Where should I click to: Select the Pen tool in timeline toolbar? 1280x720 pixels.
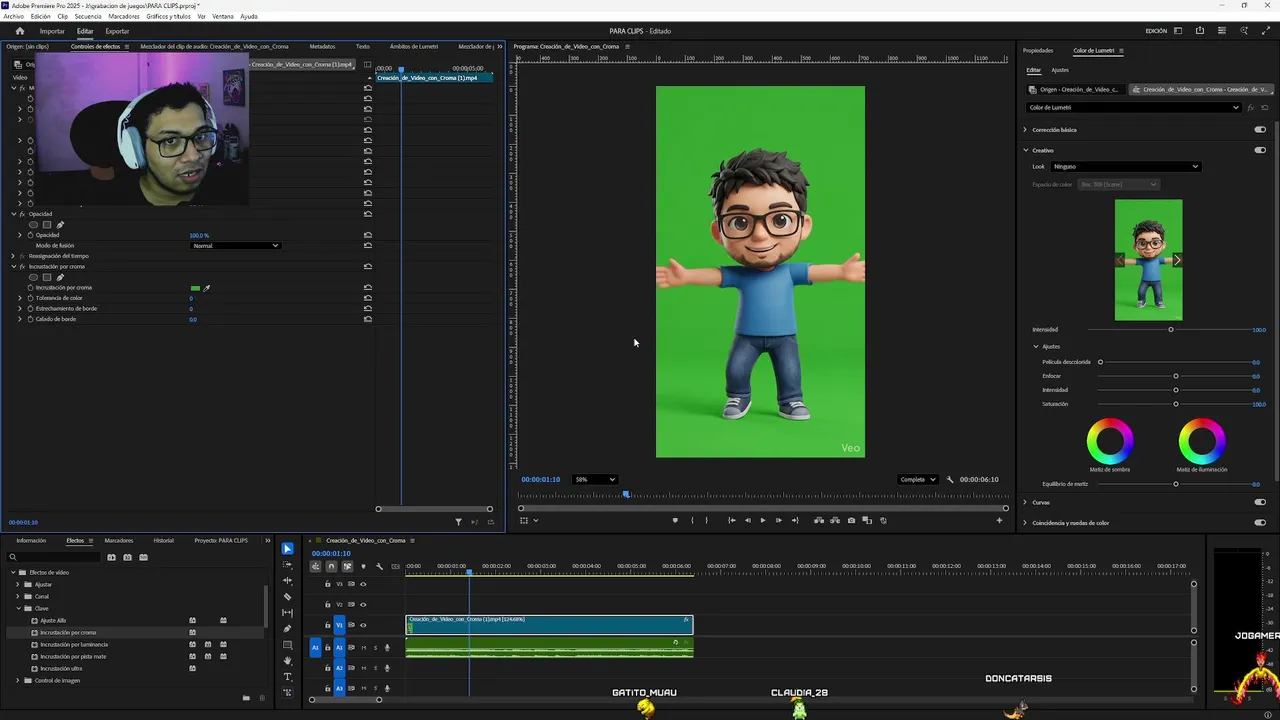tap(288, 629)
